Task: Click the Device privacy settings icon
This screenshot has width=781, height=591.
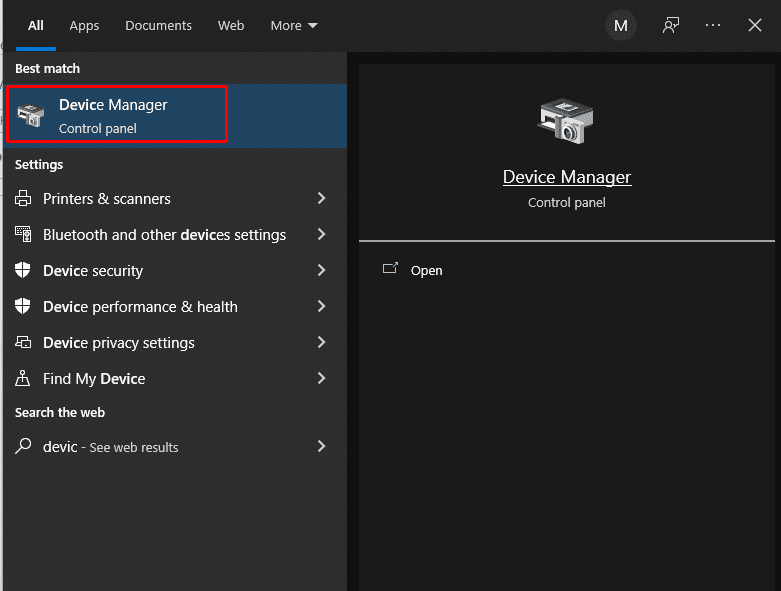Action: (x=23, y=342)
